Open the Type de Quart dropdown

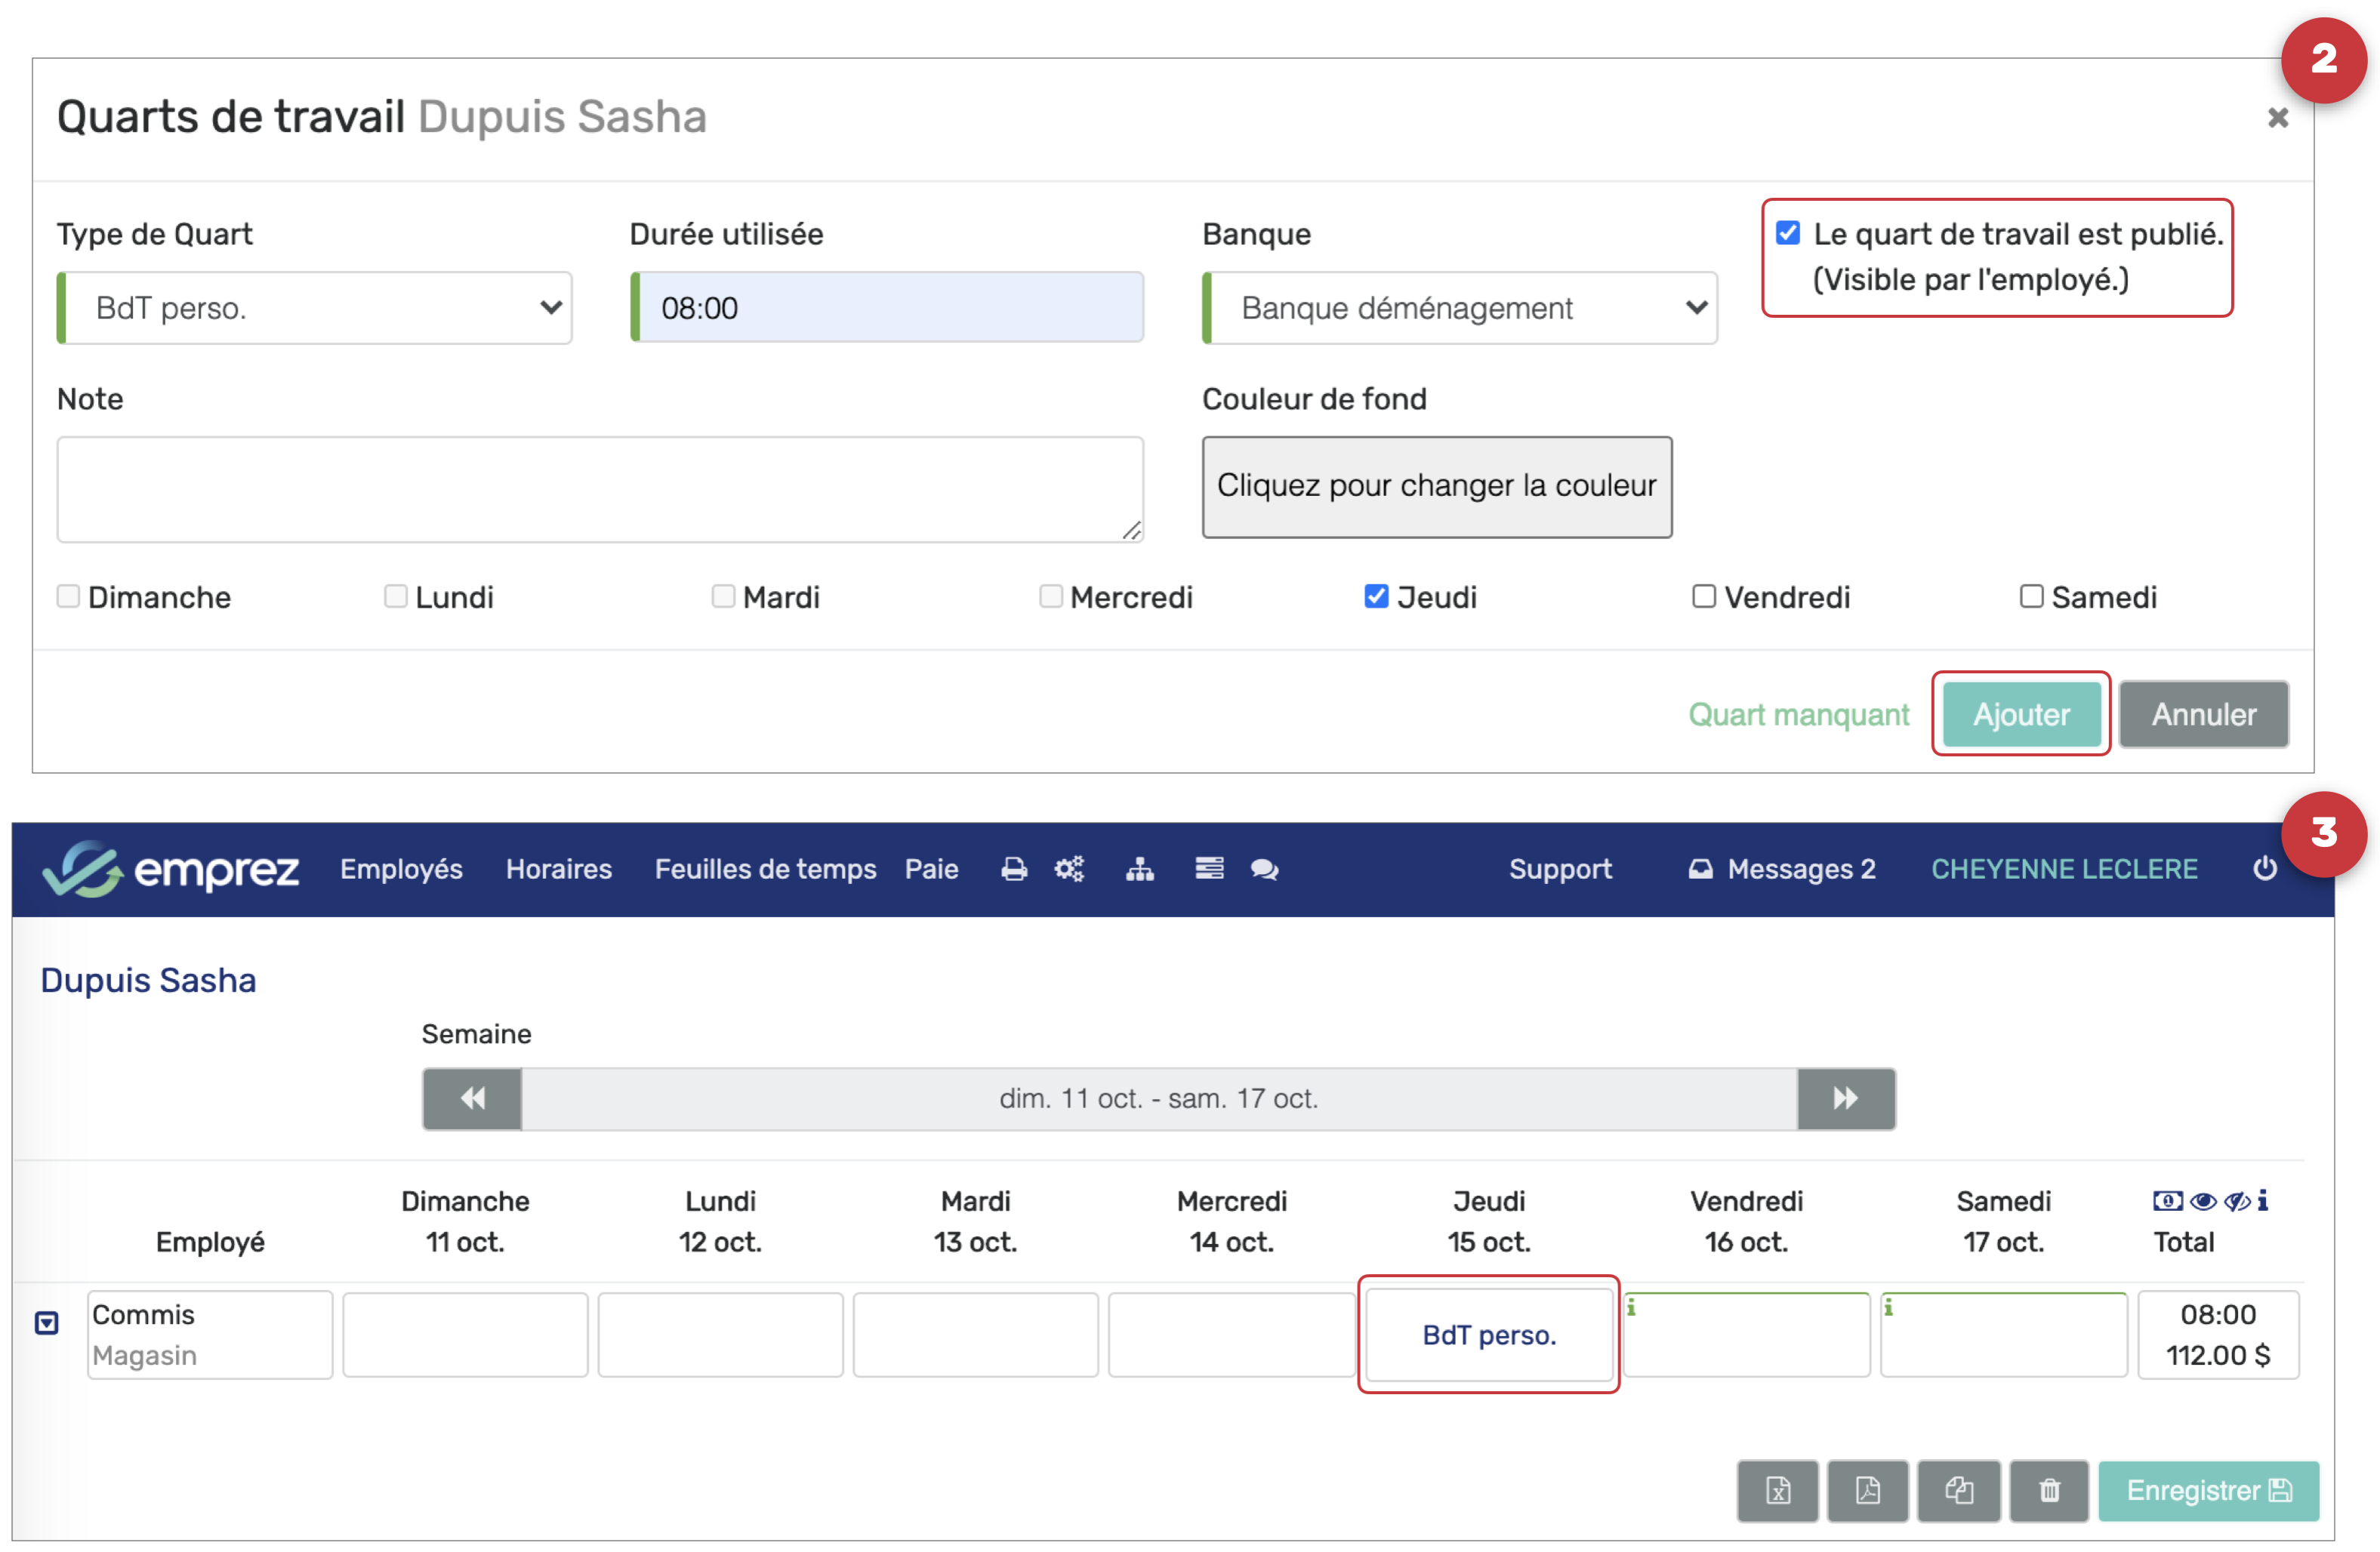point(315,308)
